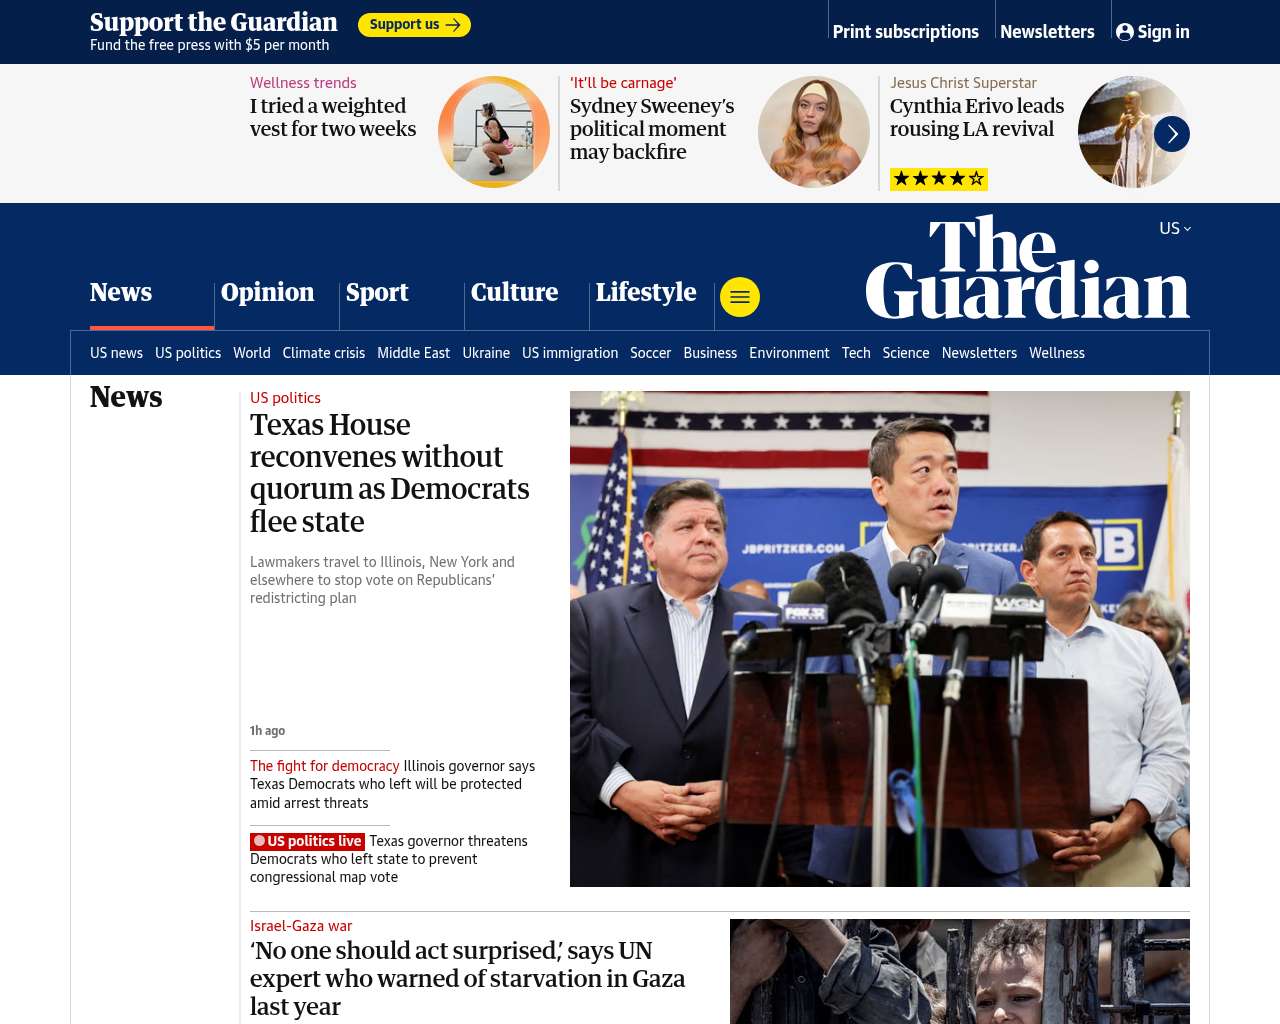Open Texas House reconvenes headline

pos(390,473)
